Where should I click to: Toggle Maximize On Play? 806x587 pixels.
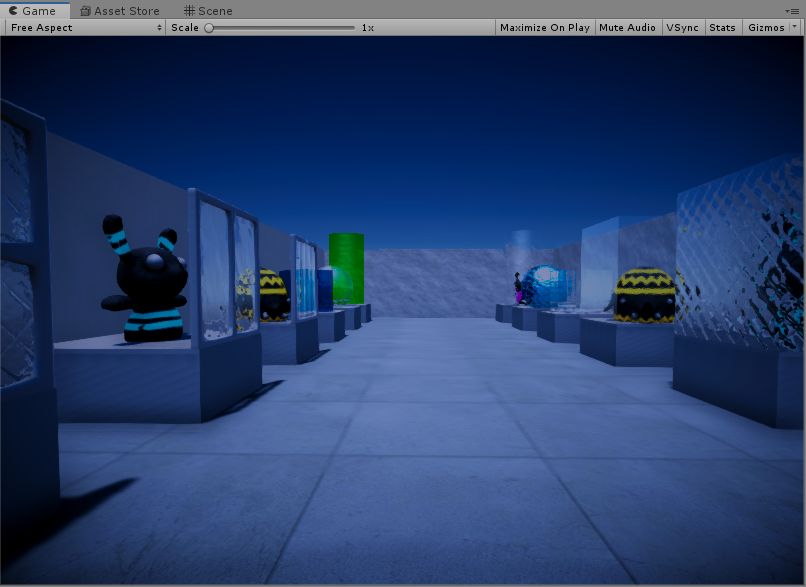544,28
